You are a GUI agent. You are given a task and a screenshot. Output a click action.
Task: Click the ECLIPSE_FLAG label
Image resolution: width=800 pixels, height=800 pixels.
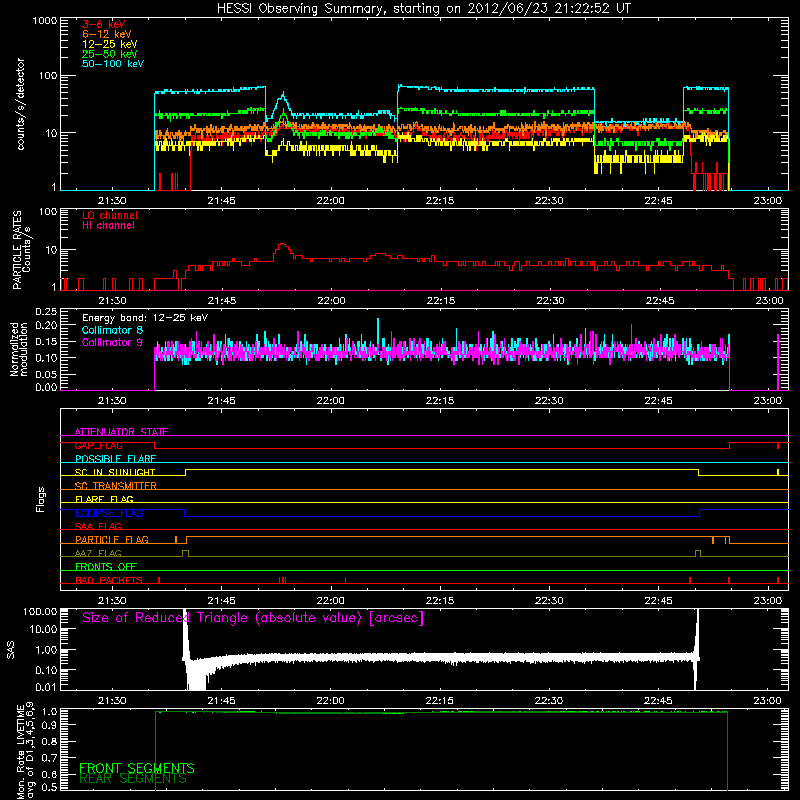[x=109, y=513]
